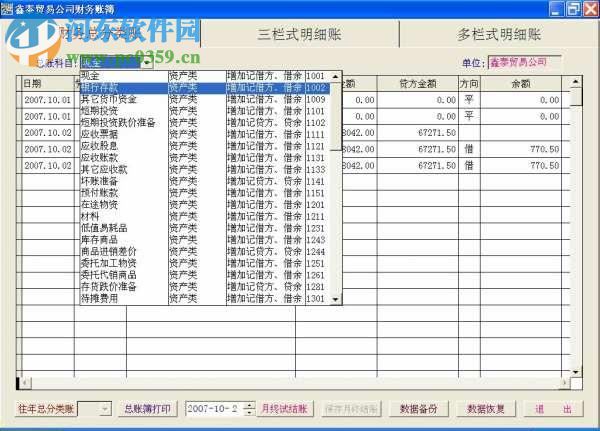600x431 pixels.
Task: Decrease the date with the stepper down arrow
Action: 249,412
